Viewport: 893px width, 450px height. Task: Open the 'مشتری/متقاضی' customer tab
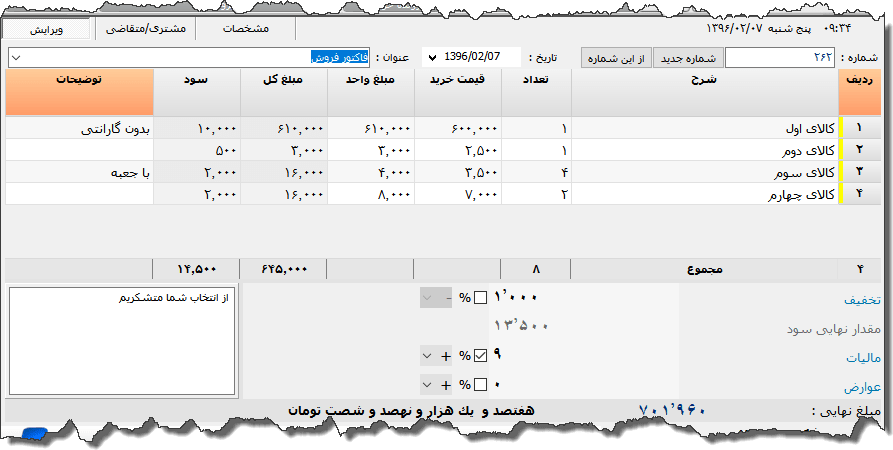coord(146,29)
